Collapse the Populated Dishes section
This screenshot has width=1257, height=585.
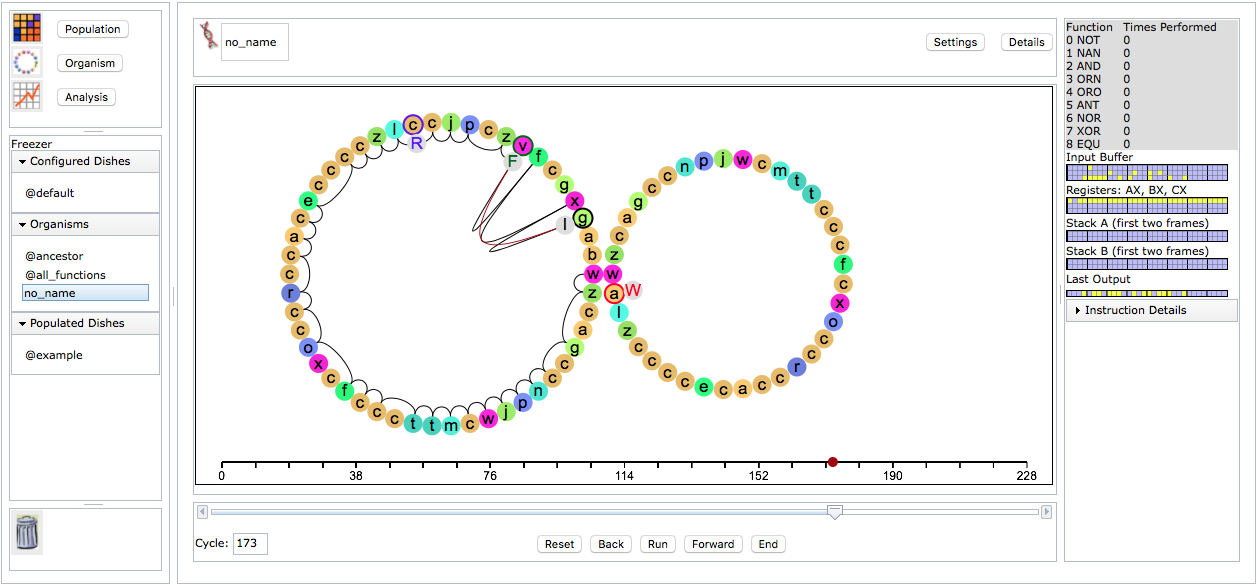pos(85,323)
